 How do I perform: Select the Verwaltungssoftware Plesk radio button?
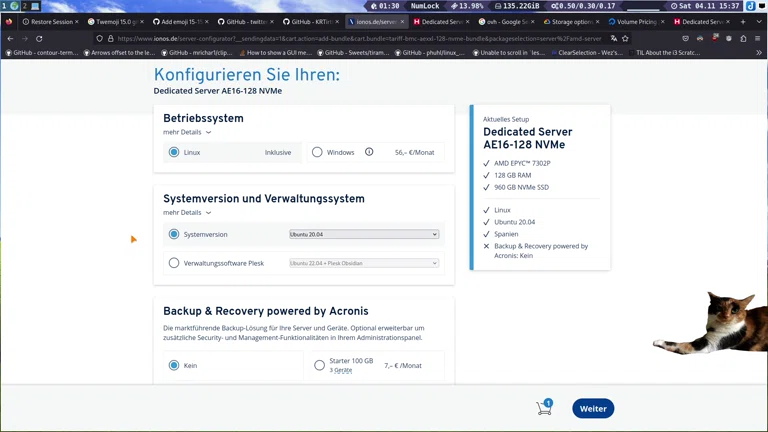pyautogui.click(x=174, y=263)
